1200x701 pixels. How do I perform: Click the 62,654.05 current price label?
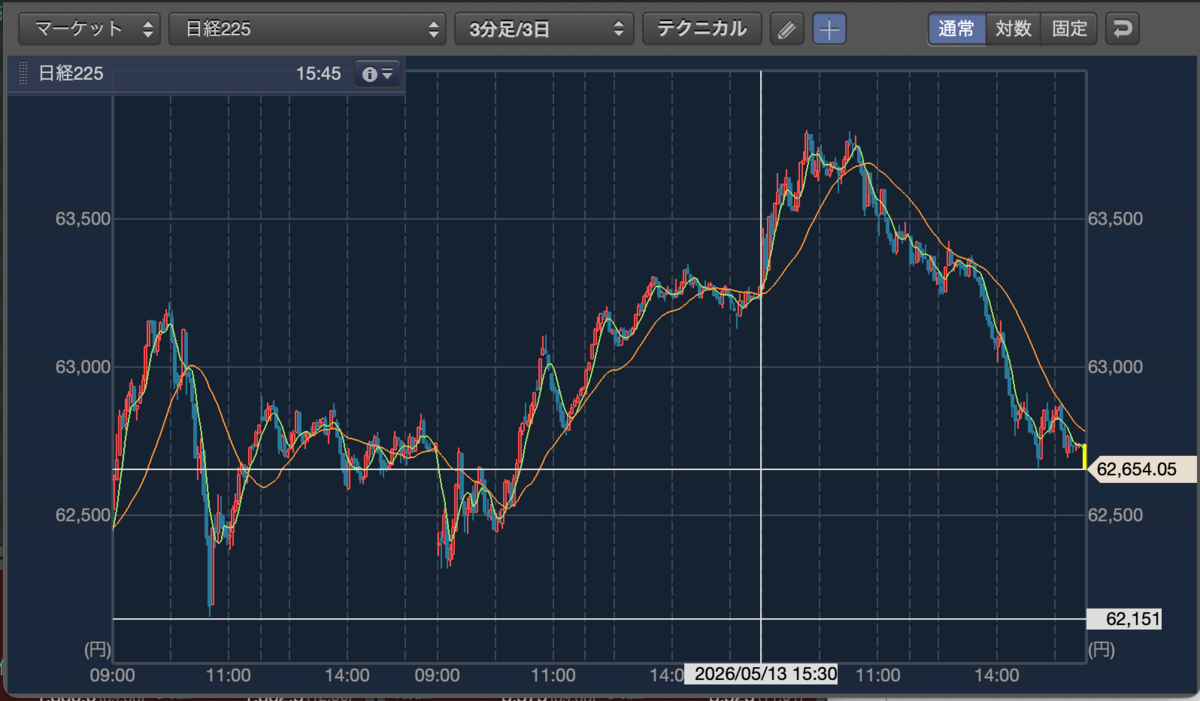tap(1140, 469)
